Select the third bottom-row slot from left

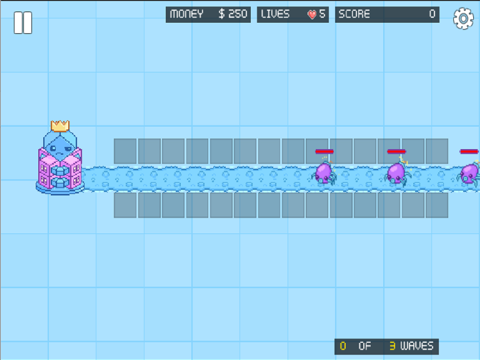[x=173, y=205]
